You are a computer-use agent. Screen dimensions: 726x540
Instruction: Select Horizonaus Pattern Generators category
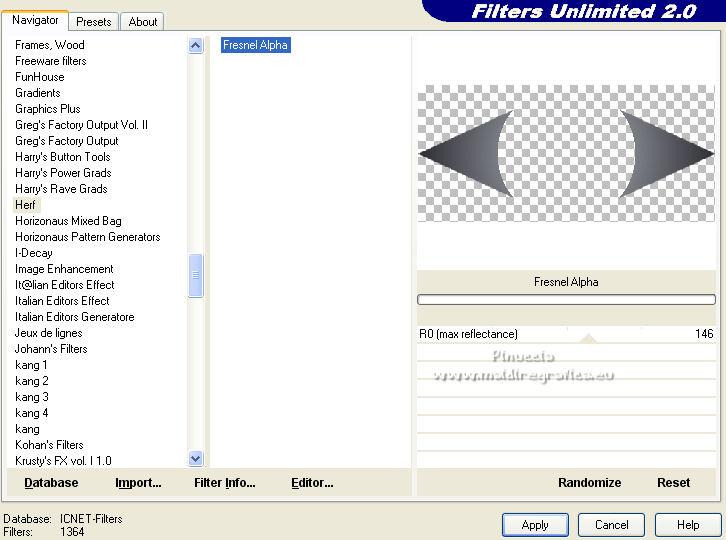pyautogui.click(x=88, y=237)
